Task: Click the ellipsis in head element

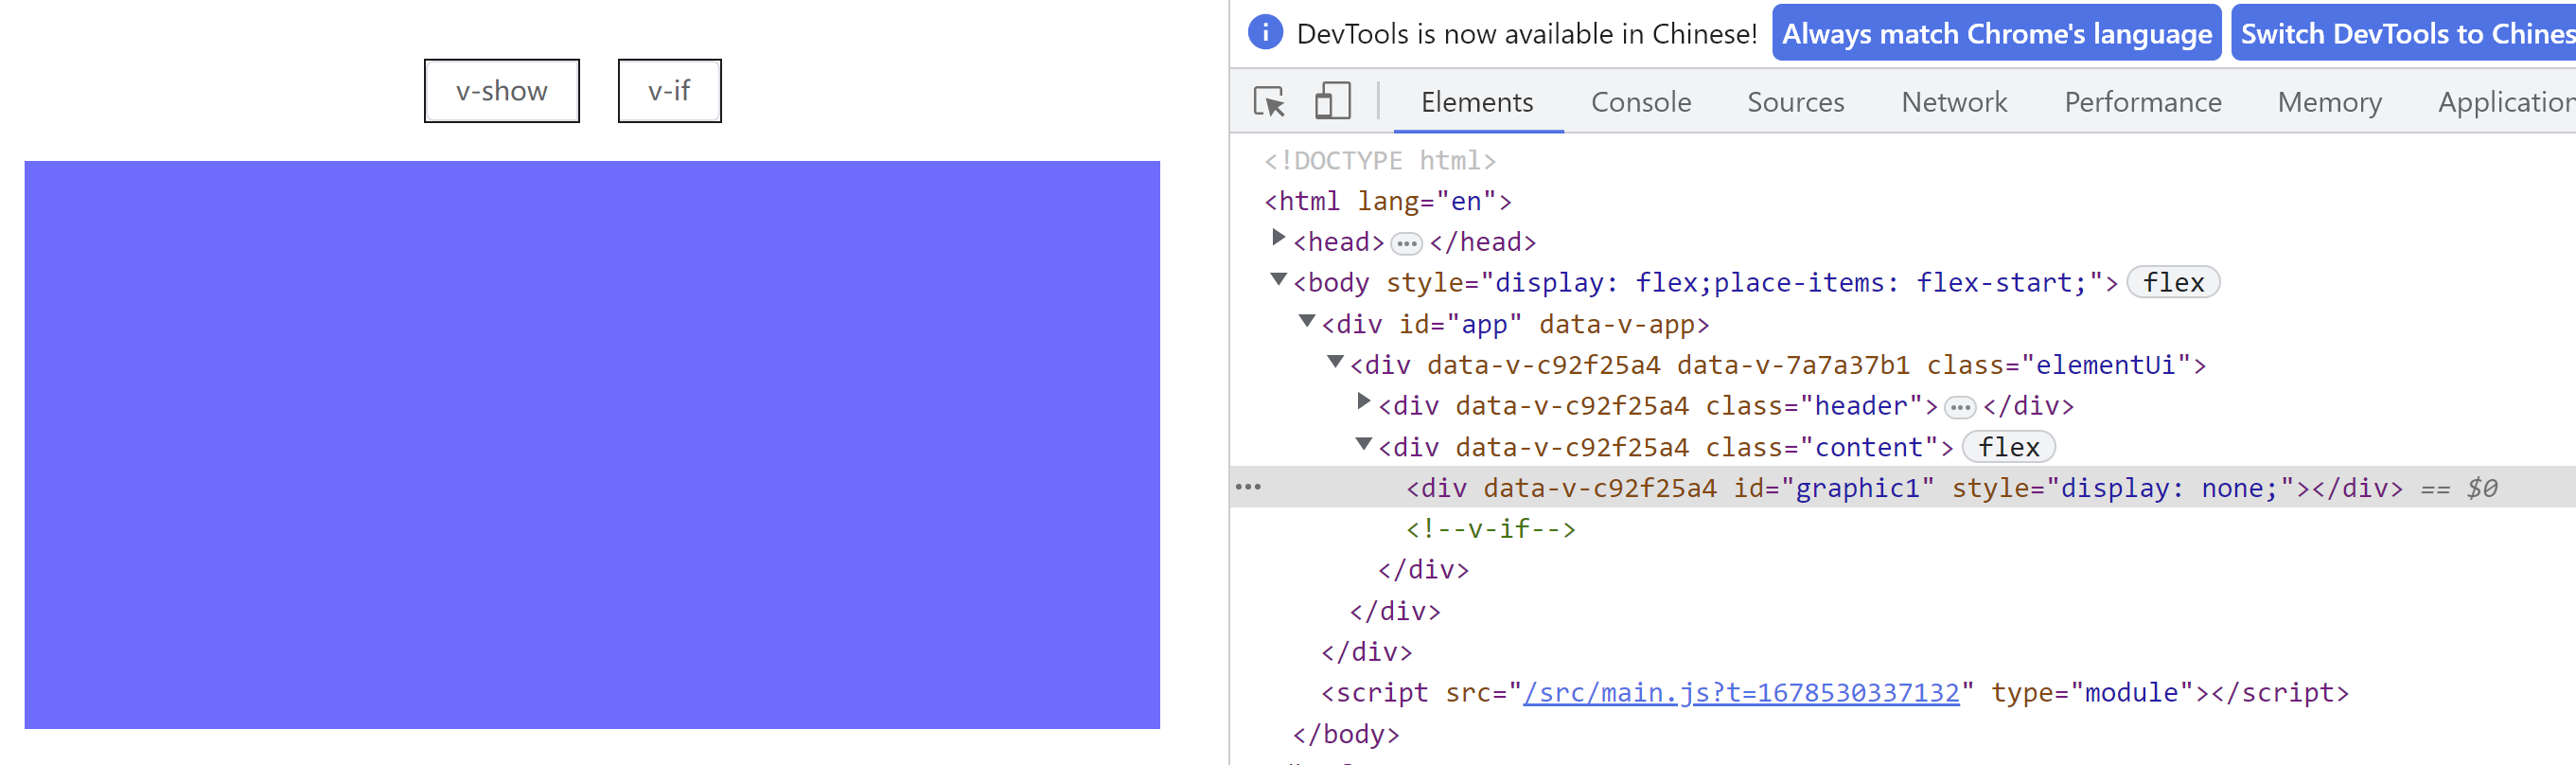Action: coord(1406,244)
